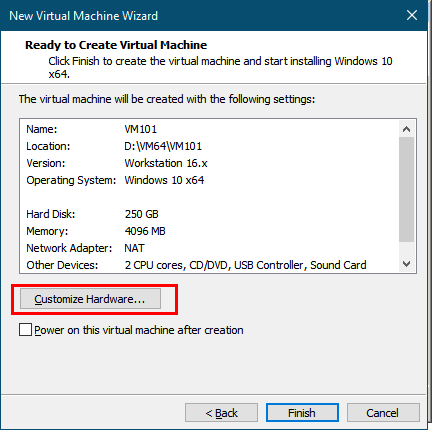Select the Name VM101 row
This screenshot has height=430, width=432.
click(209, 129)
